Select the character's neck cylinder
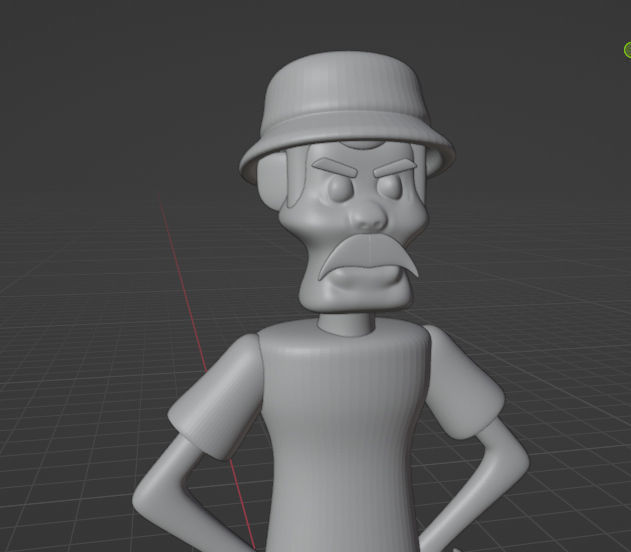The width and height of the screenshot is (631, 552). pos(346,324)
